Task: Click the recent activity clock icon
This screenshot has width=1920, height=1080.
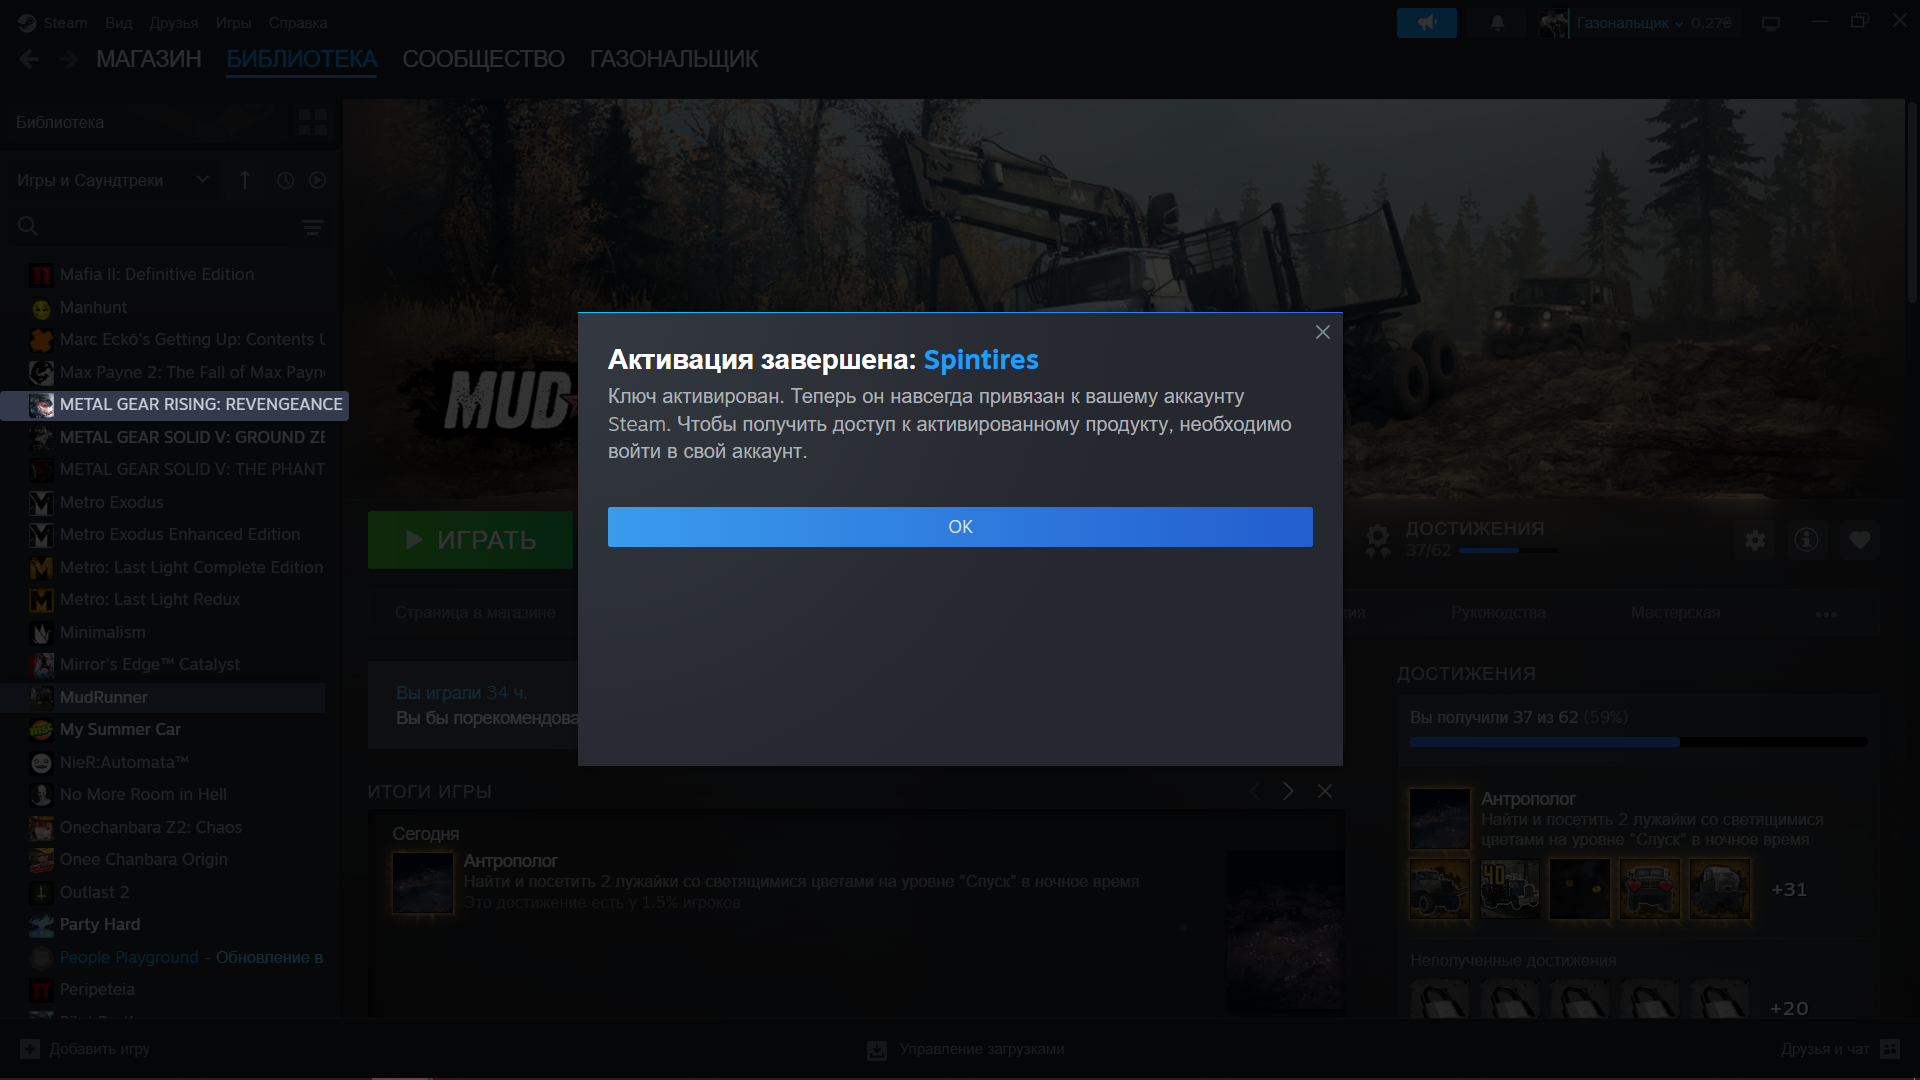Action: tap(285, 180)
